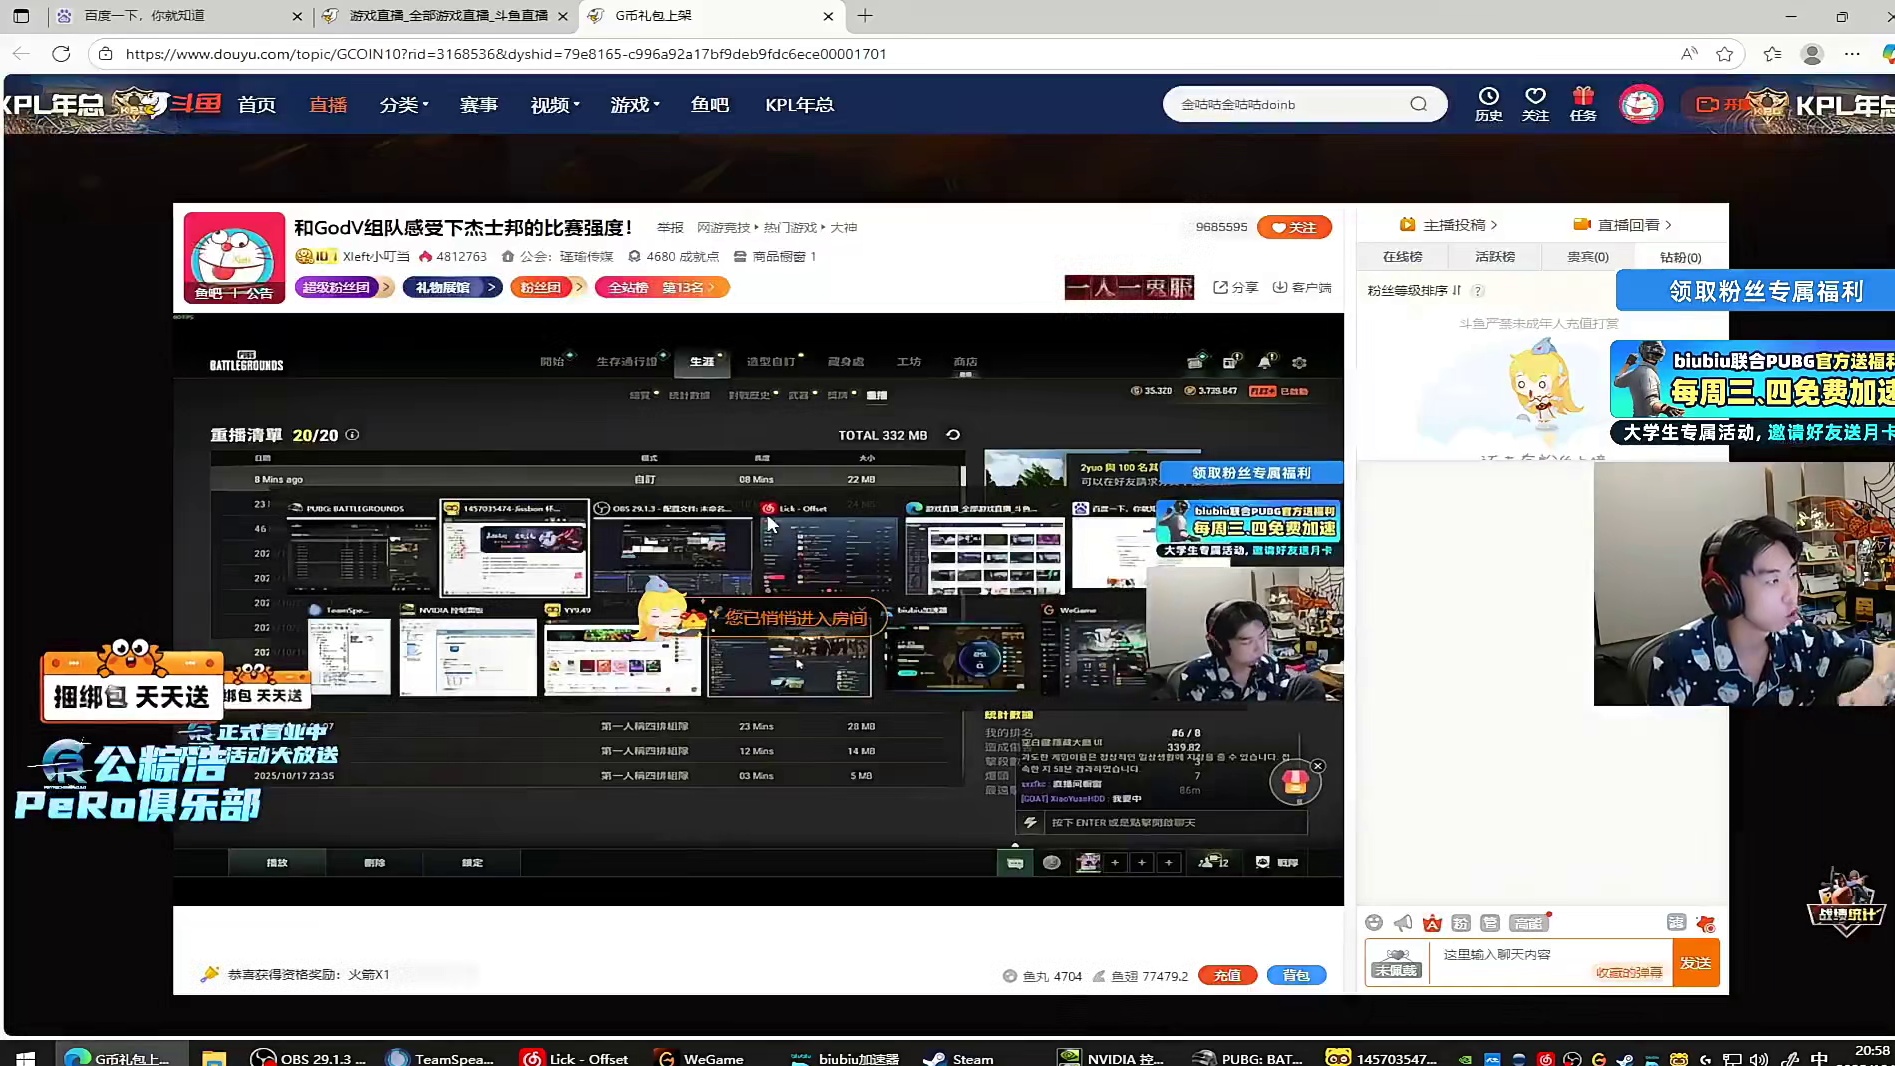The image size is (1895, 1066).
Task: Expand the 视频 dropdown menu
Action: click(555, 105)
